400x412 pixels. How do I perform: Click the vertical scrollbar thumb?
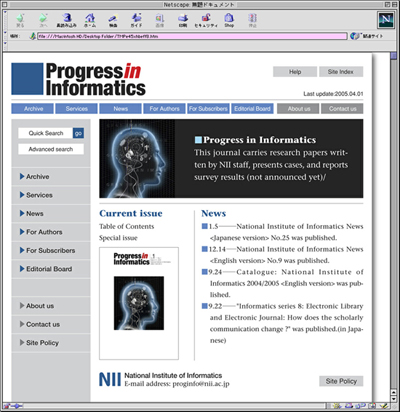[394, 55]
